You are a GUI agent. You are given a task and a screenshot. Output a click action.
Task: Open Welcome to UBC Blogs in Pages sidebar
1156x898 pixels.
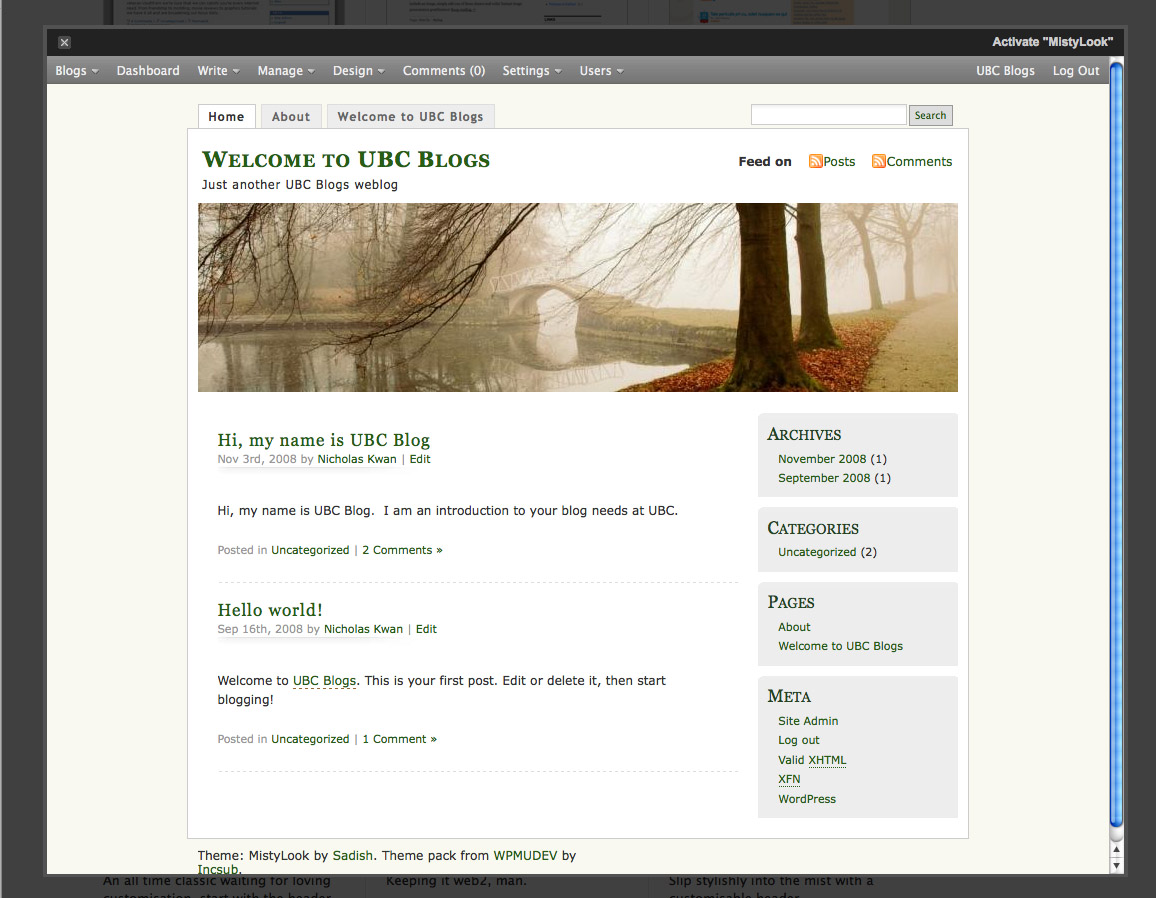(x=840, y=646)
